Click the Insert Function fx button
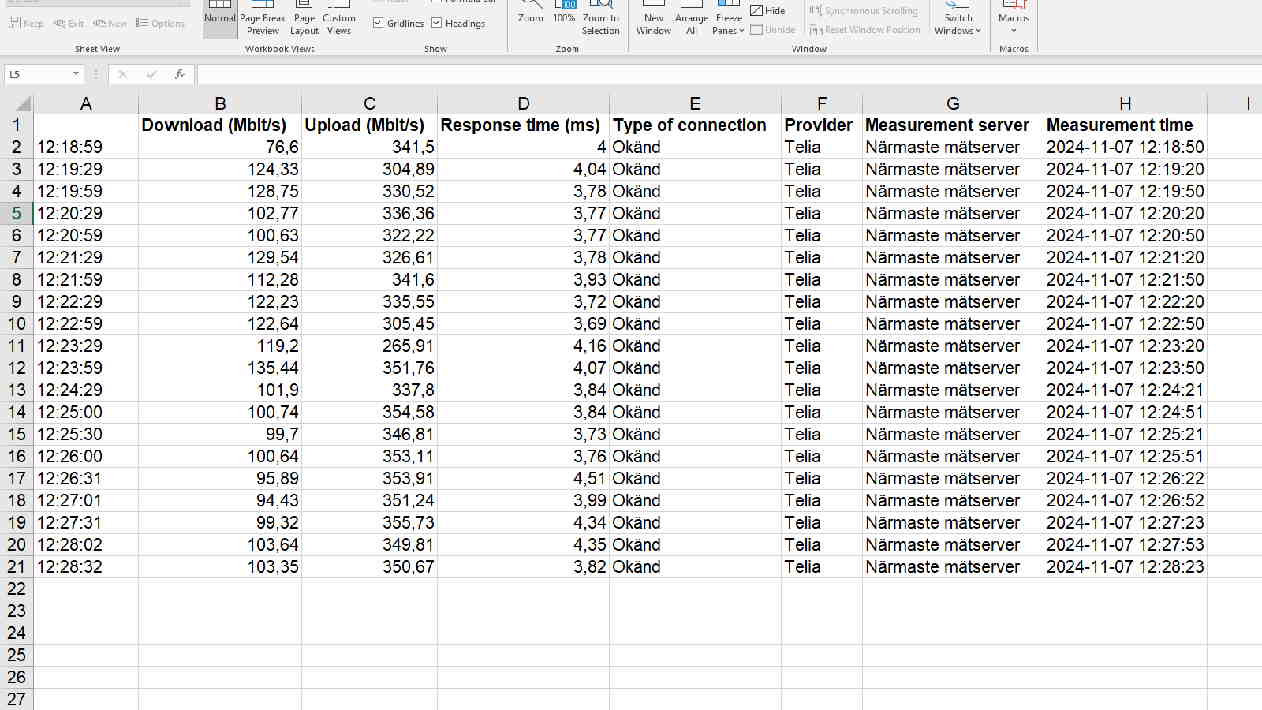Screen dimensions: 1262x710 (179, 73)
